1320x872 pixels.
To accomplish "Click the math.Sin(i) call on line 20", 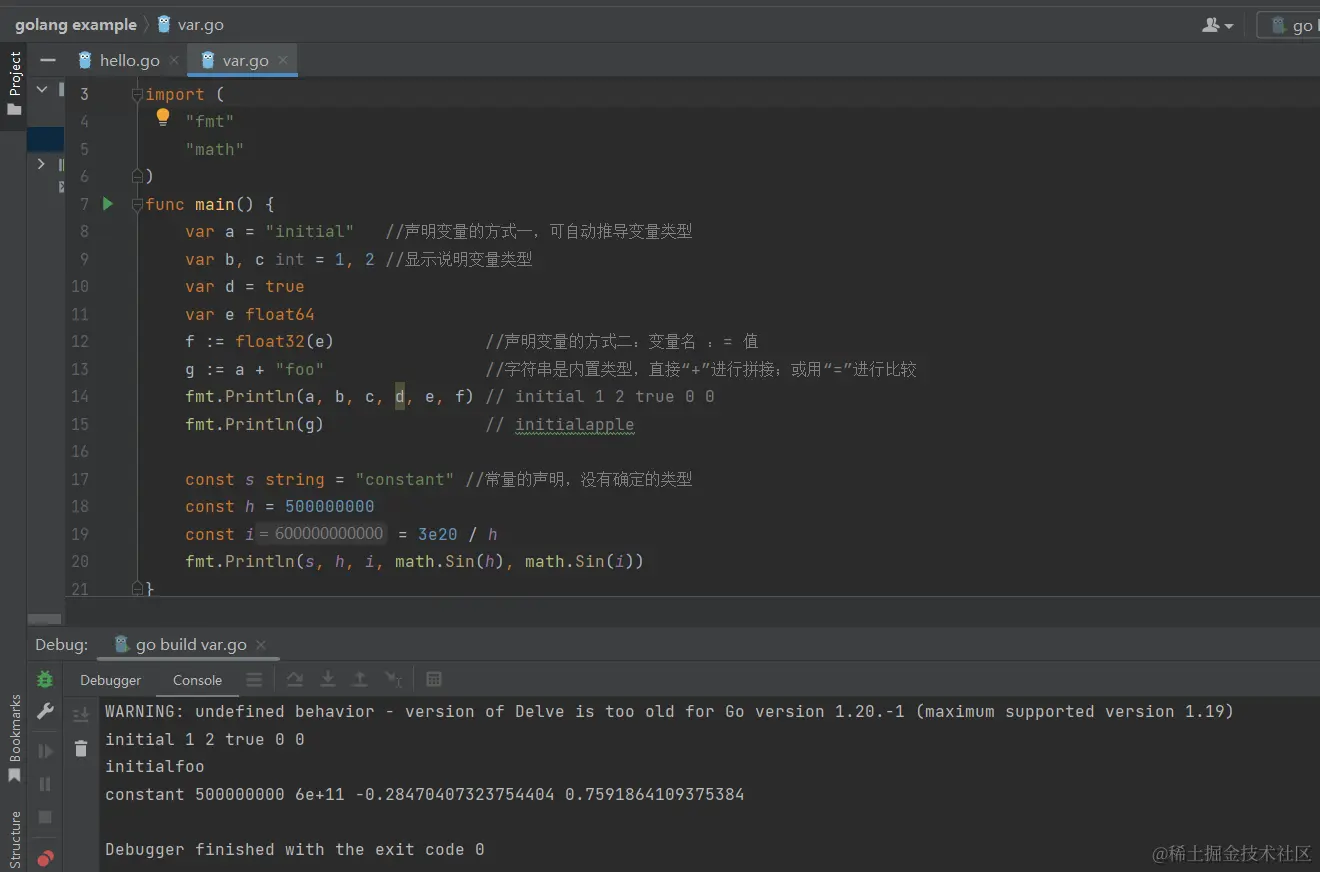I will point(579,561).
